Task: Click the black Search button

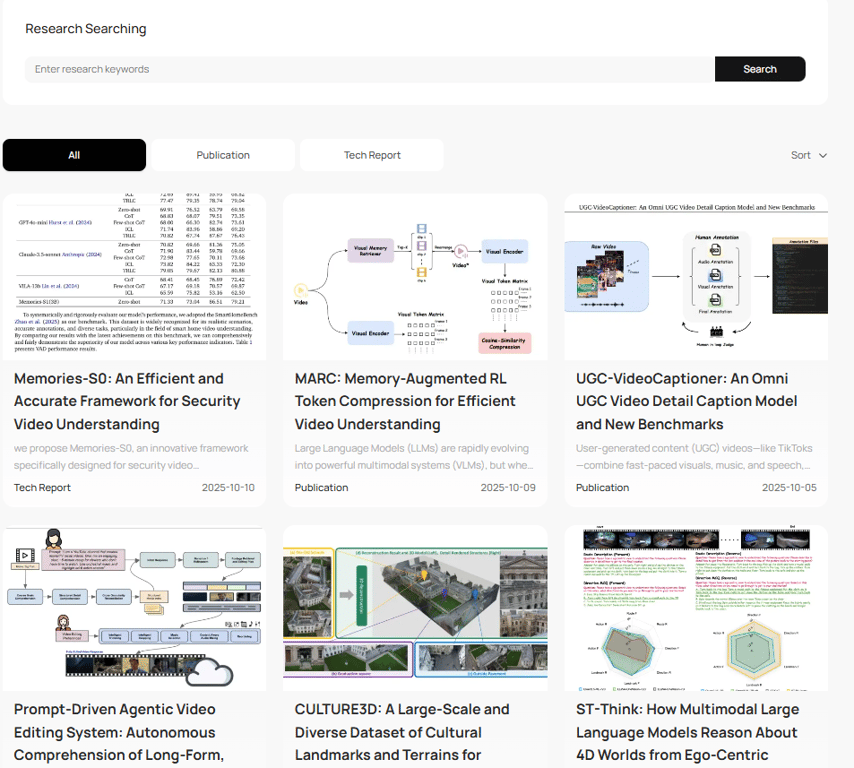Action: pos(760,69)
